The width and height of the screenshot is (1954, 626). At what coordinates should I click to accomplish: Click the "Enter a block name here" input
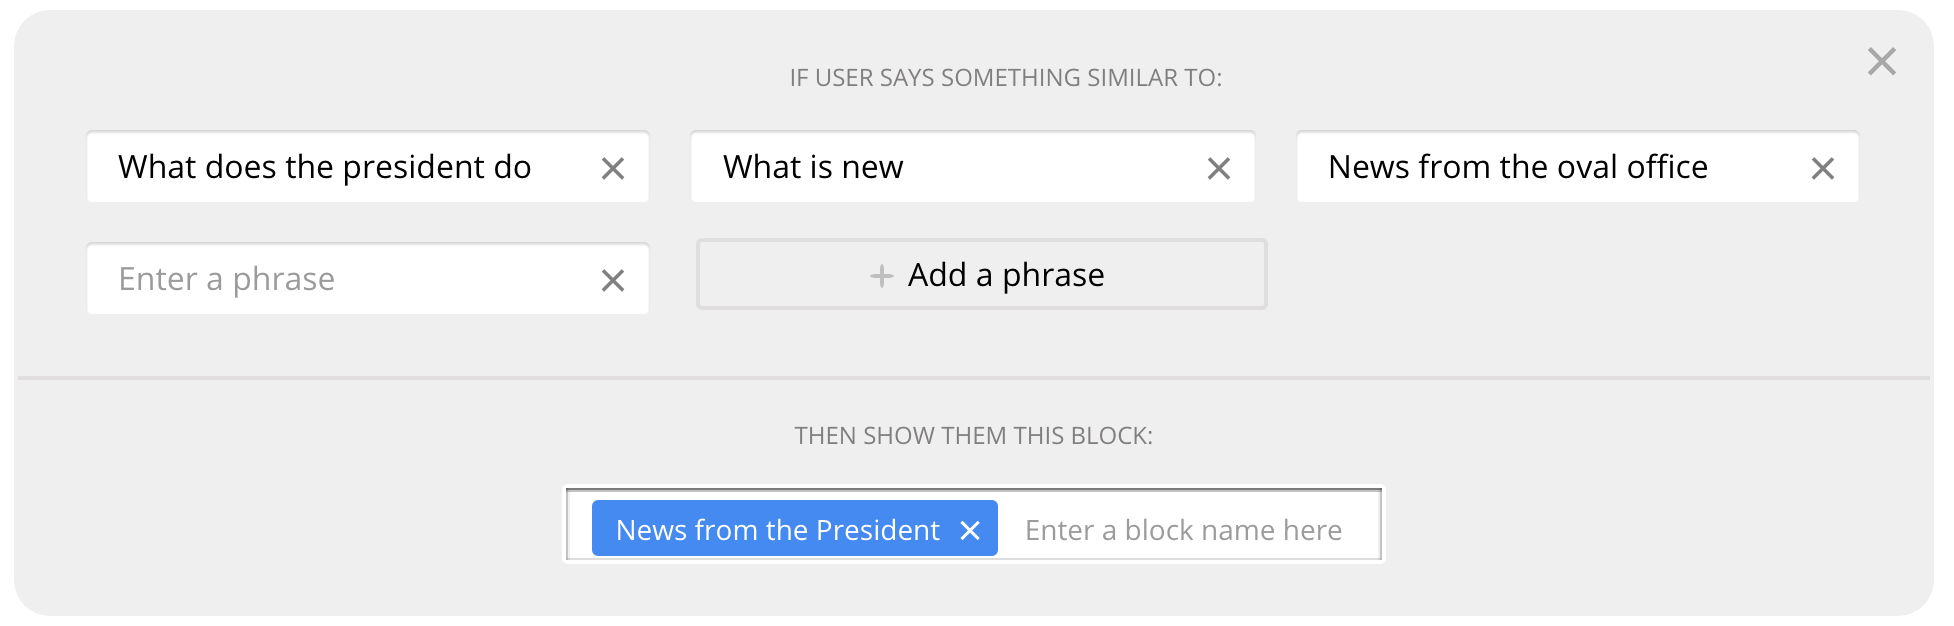click(x=1184, y=530)
